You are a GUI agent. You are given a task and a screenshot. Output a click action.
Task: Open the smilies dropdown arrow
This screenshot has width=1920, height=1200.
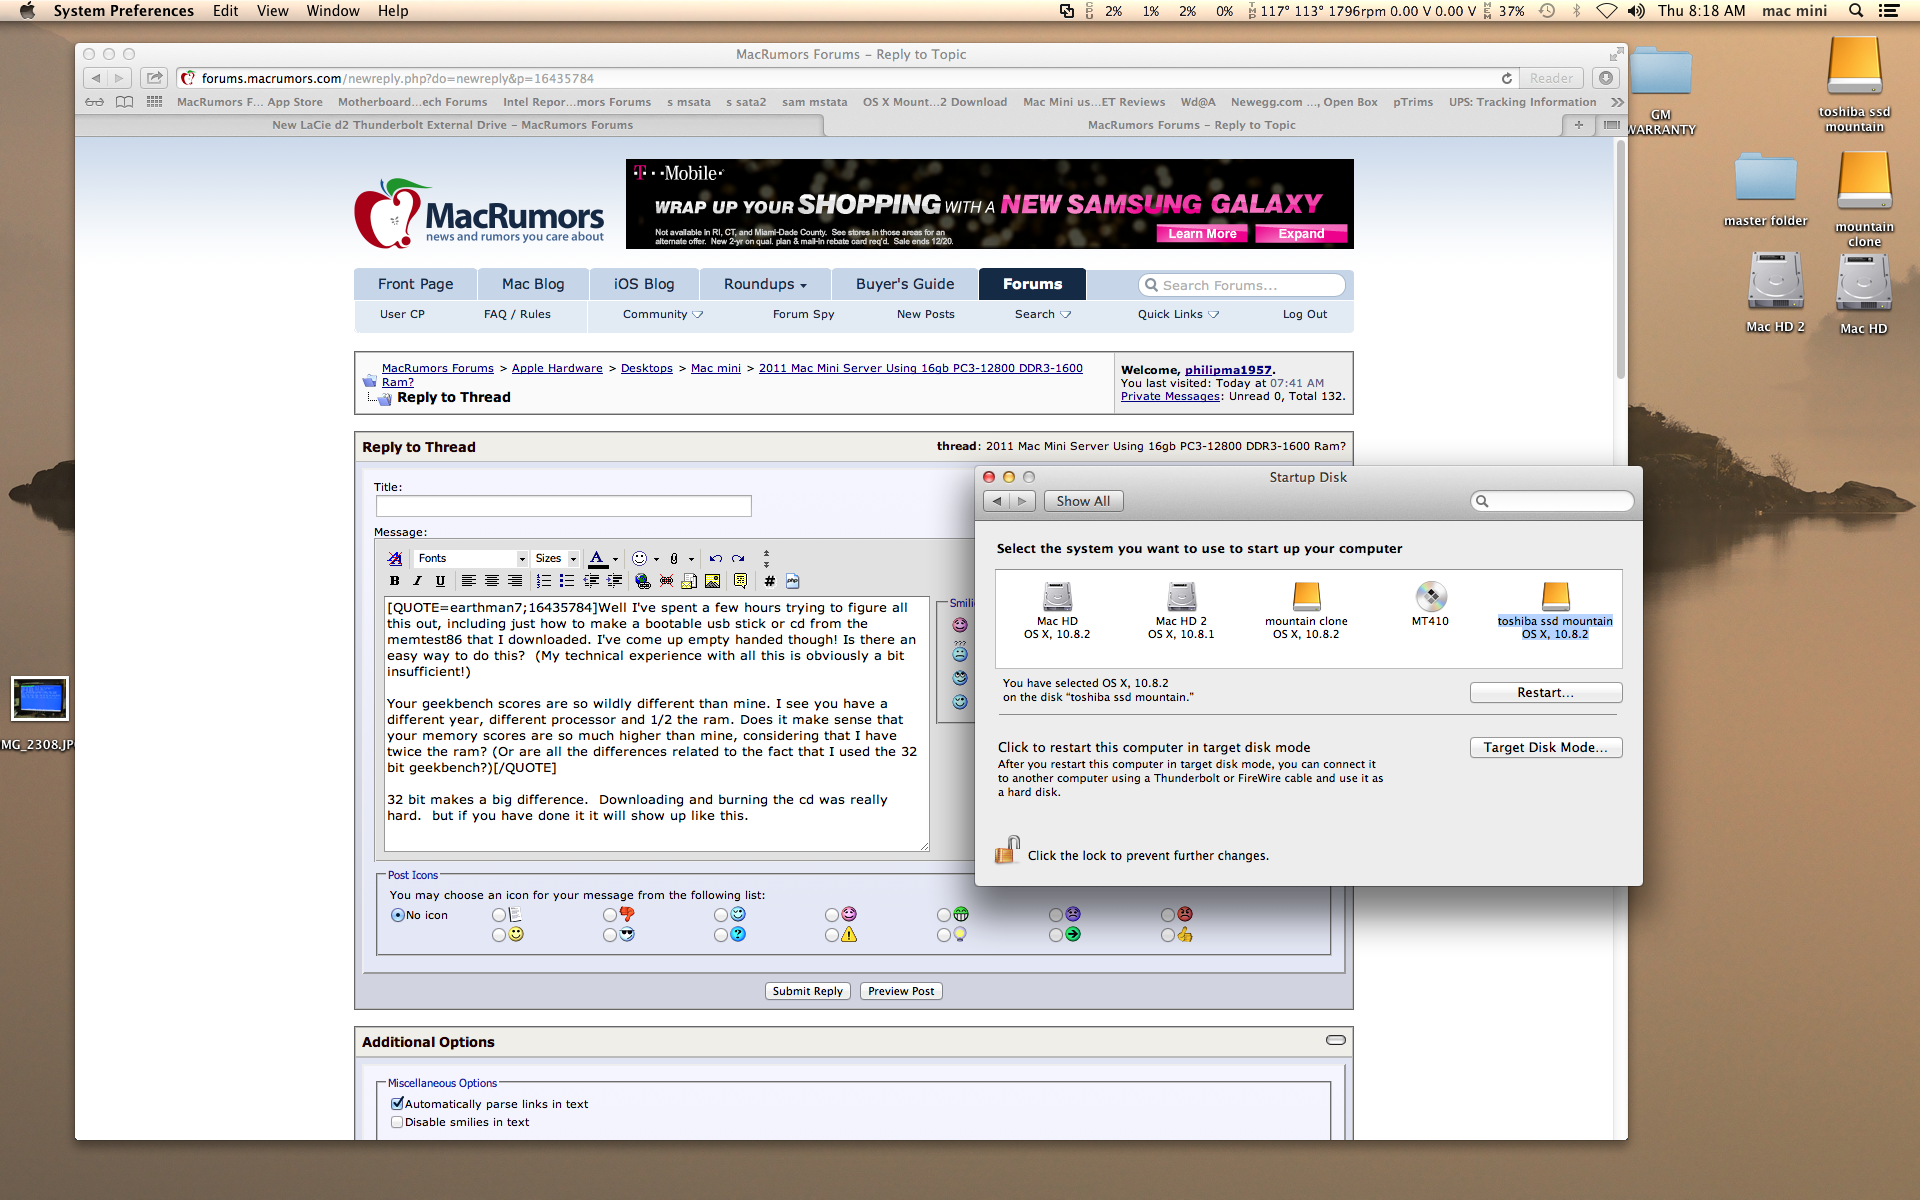pyautogui.click(x=656, y=560)
